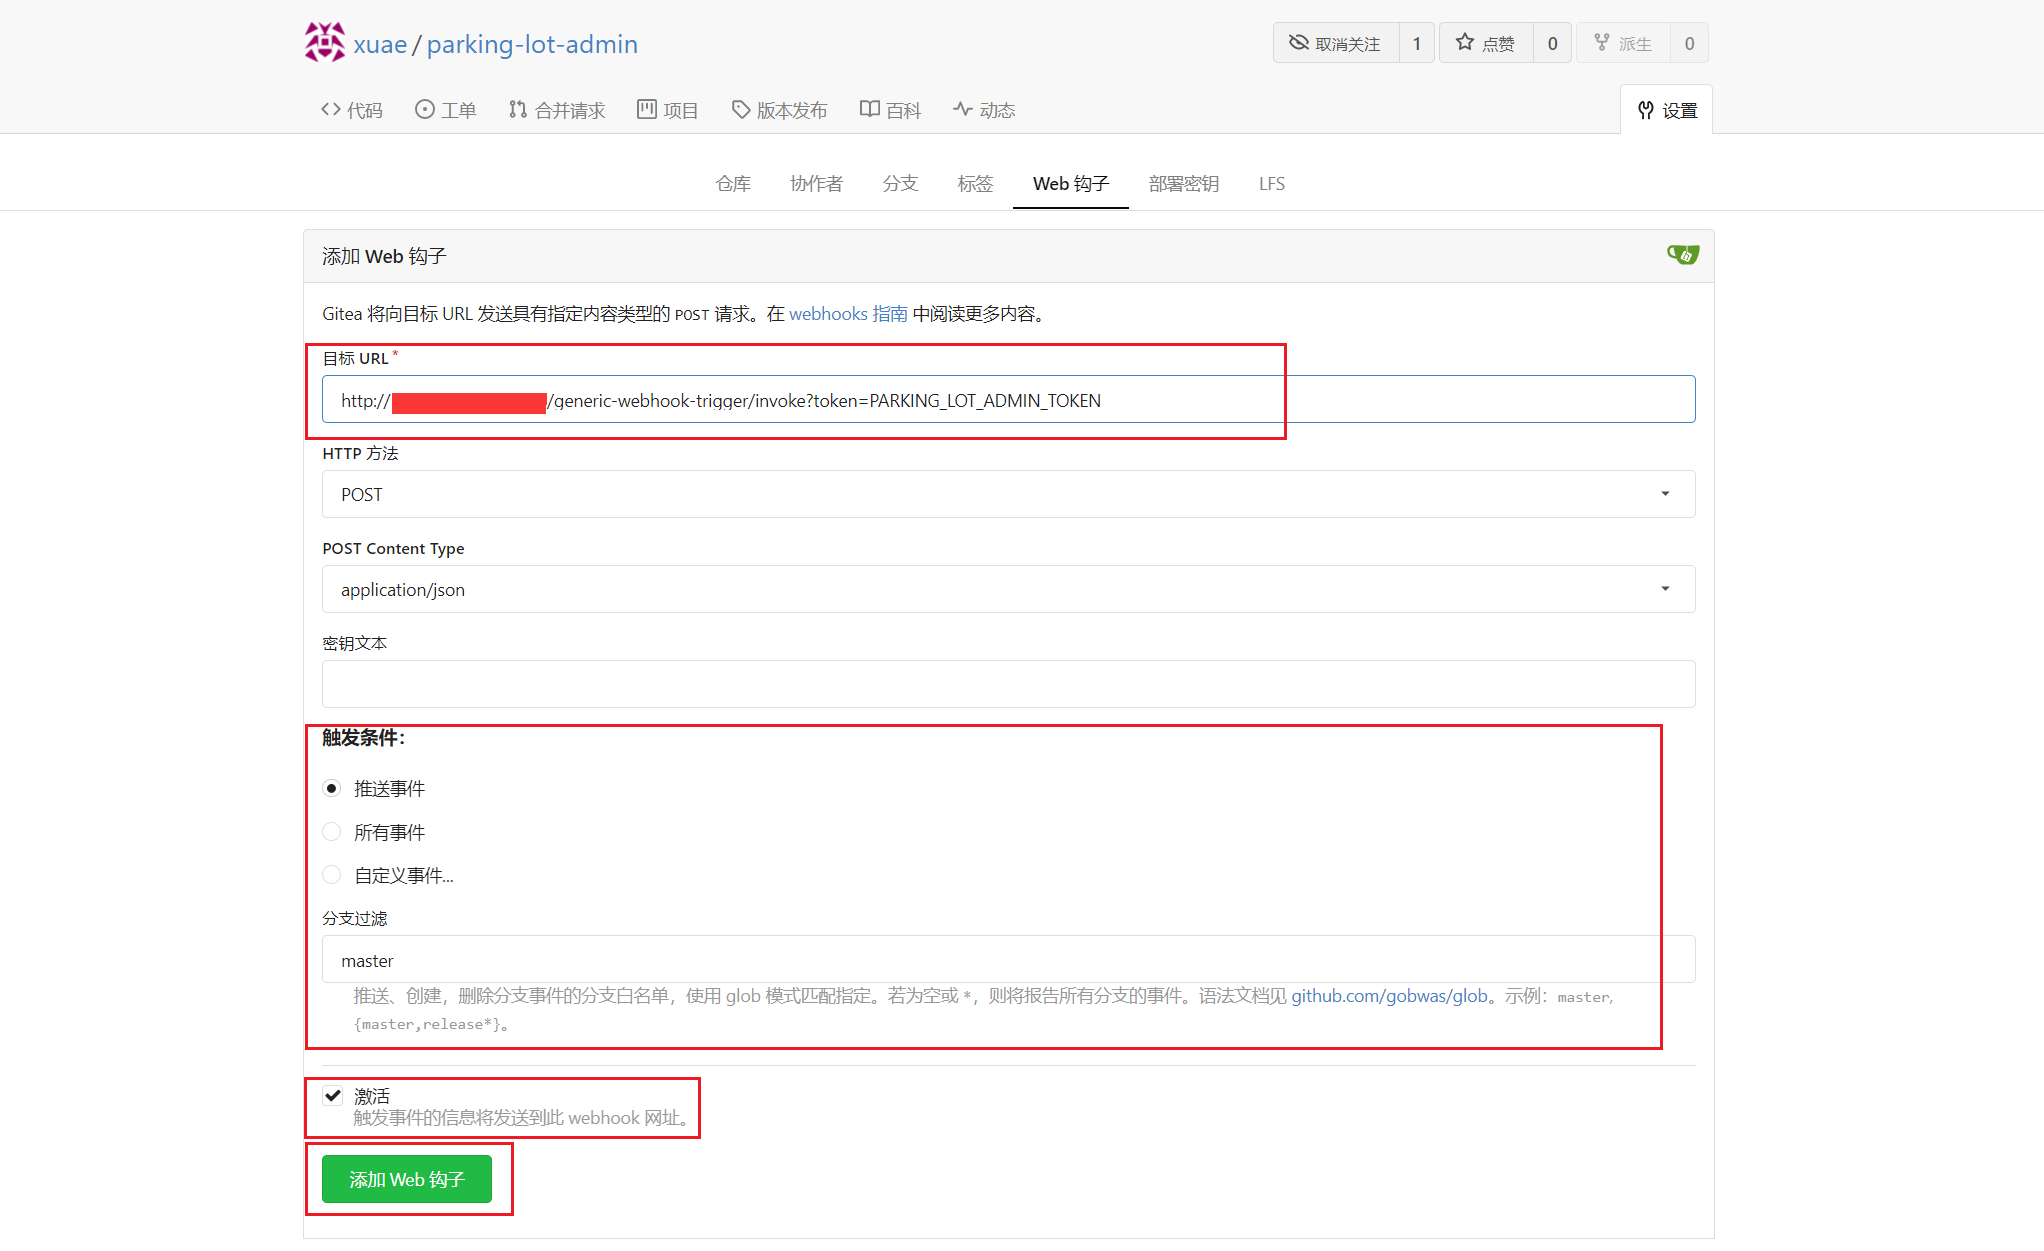Screen dimensions: 2044x1251
Task: Click the fork icon on 派生 button
Action: click(1602, 42)
